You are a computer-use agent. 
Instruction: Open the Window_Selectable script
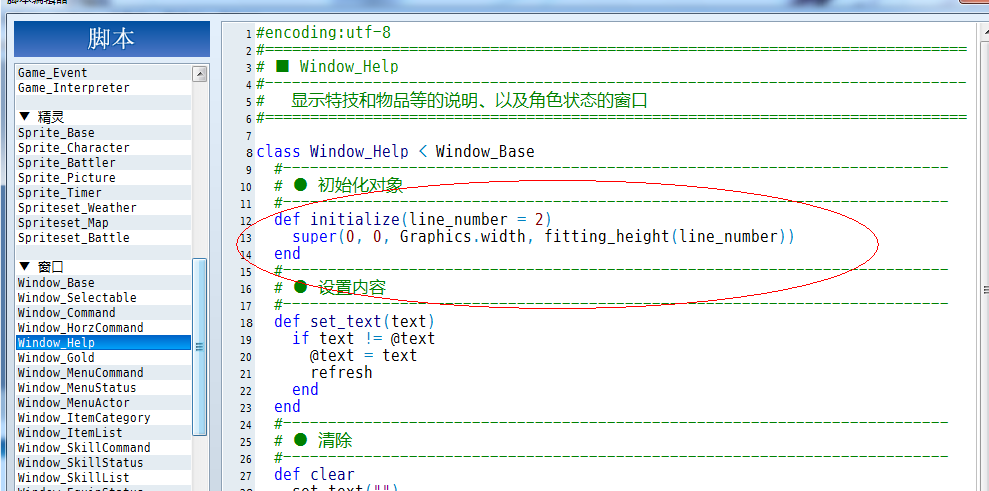(103, 298)
